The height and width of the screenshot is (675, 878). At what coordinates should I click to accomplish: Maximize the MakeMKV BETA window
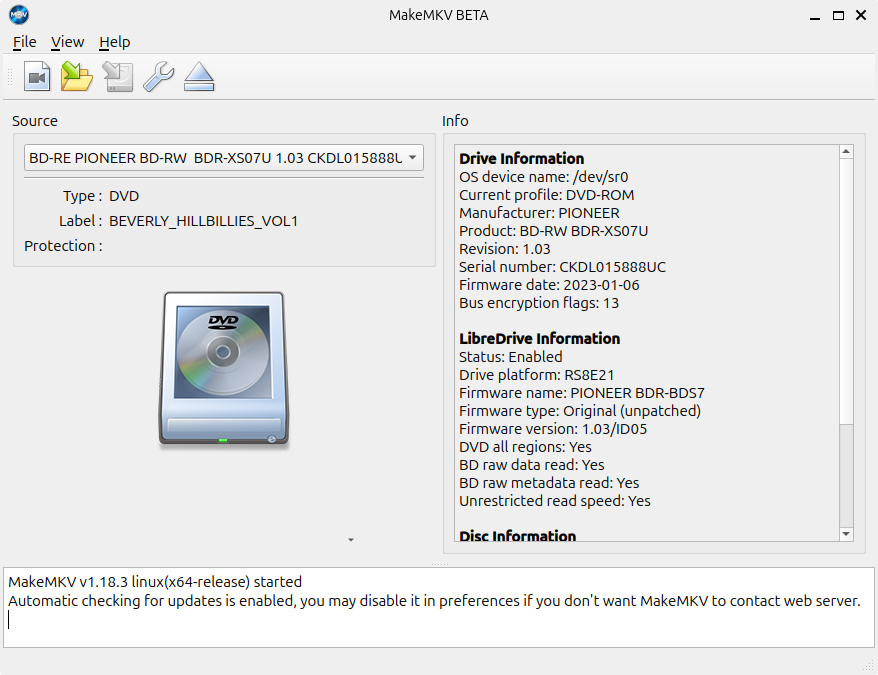click(838, 15)
